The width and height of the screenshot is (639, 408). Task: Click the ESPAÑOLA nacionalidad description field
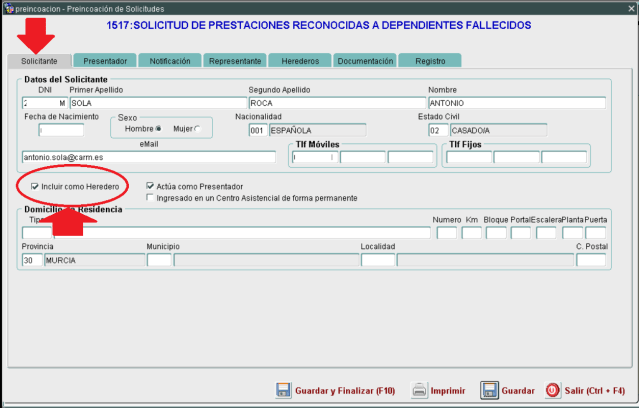click(317, 130)
